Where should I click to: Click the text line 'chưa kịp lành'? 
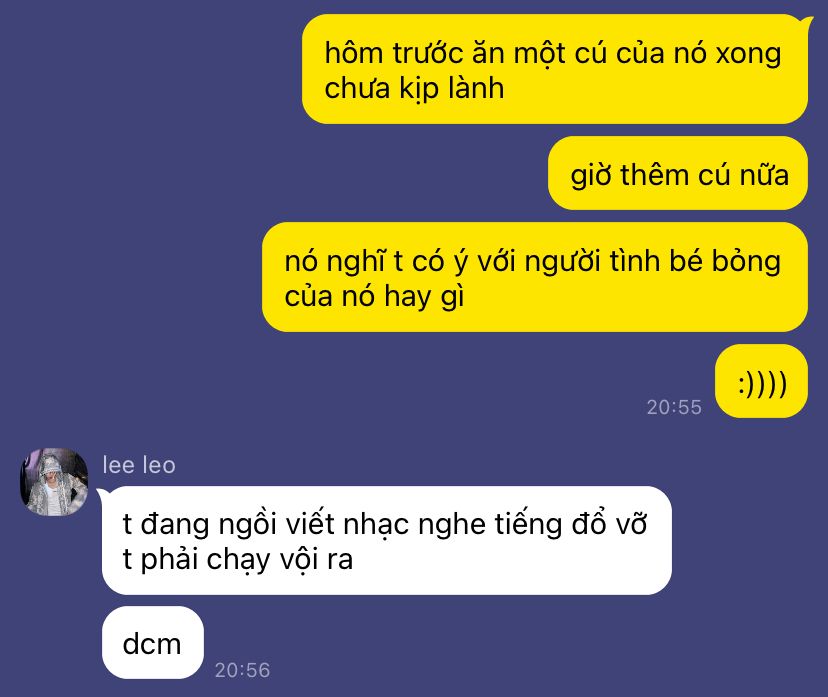point(414,88)
